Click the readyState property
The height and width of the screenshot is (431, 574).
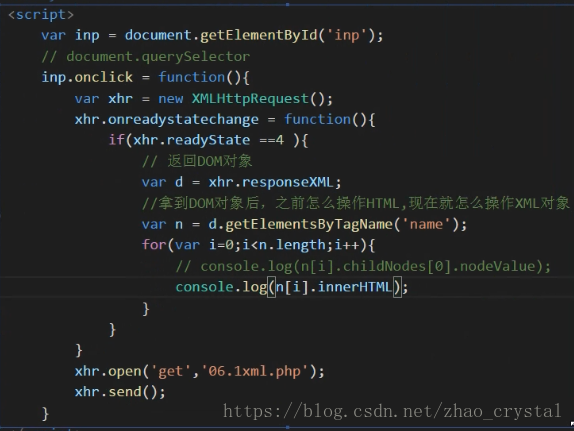208,140
